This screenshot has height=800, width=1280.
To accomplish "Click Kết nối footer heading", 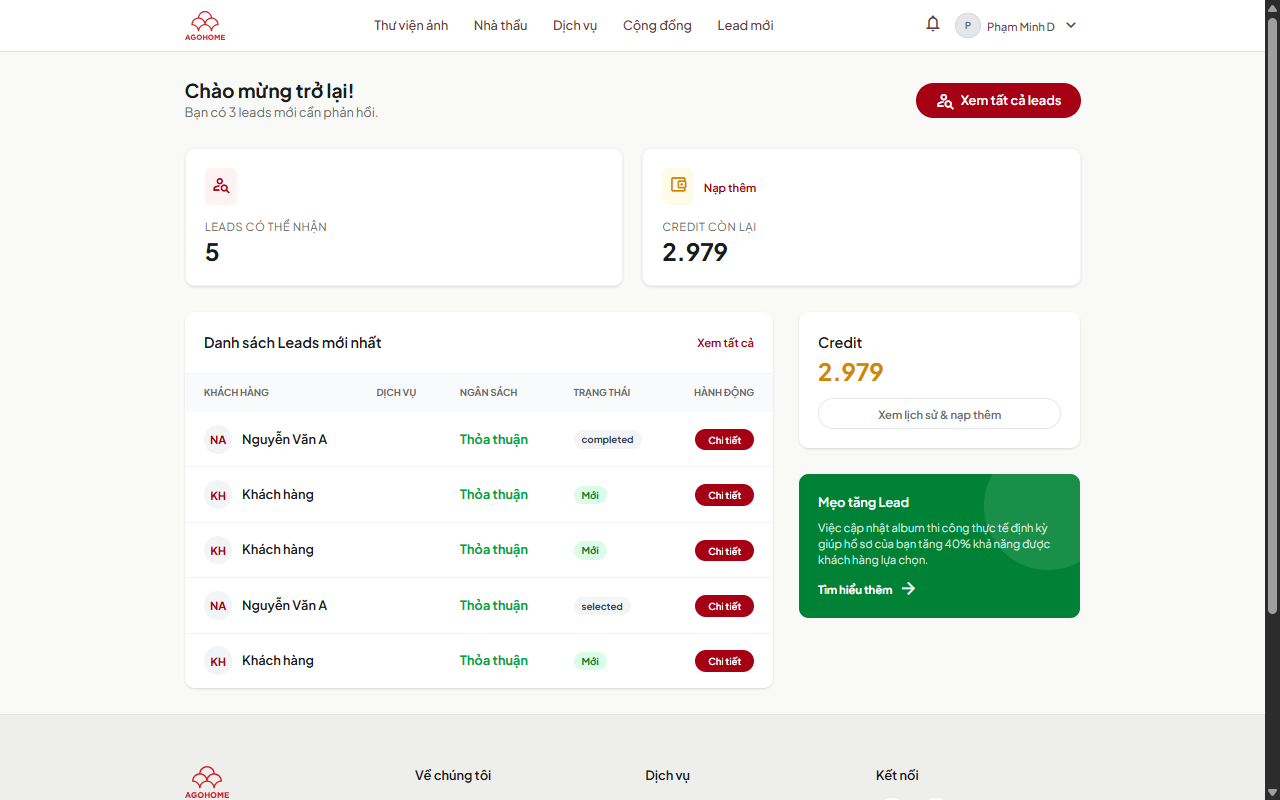I will click(897, 775).
